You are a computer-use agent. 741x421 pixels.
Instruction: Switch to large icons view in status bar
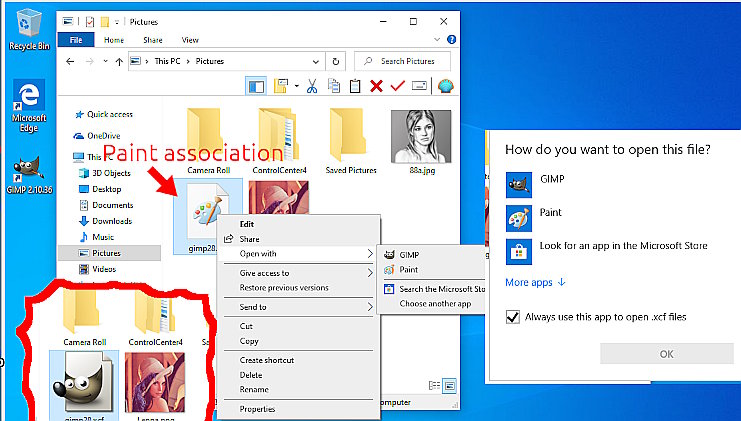point(449,386)
